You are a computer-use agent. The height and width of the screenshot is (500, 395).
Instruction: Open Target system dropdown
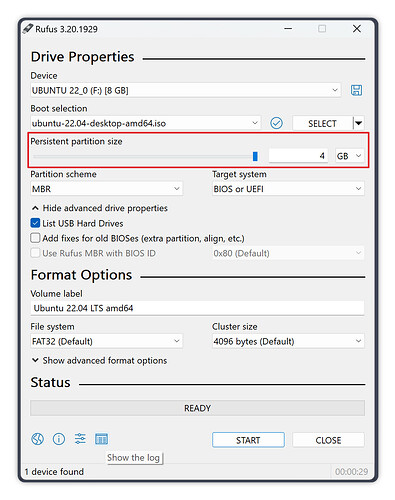[288, 189]
